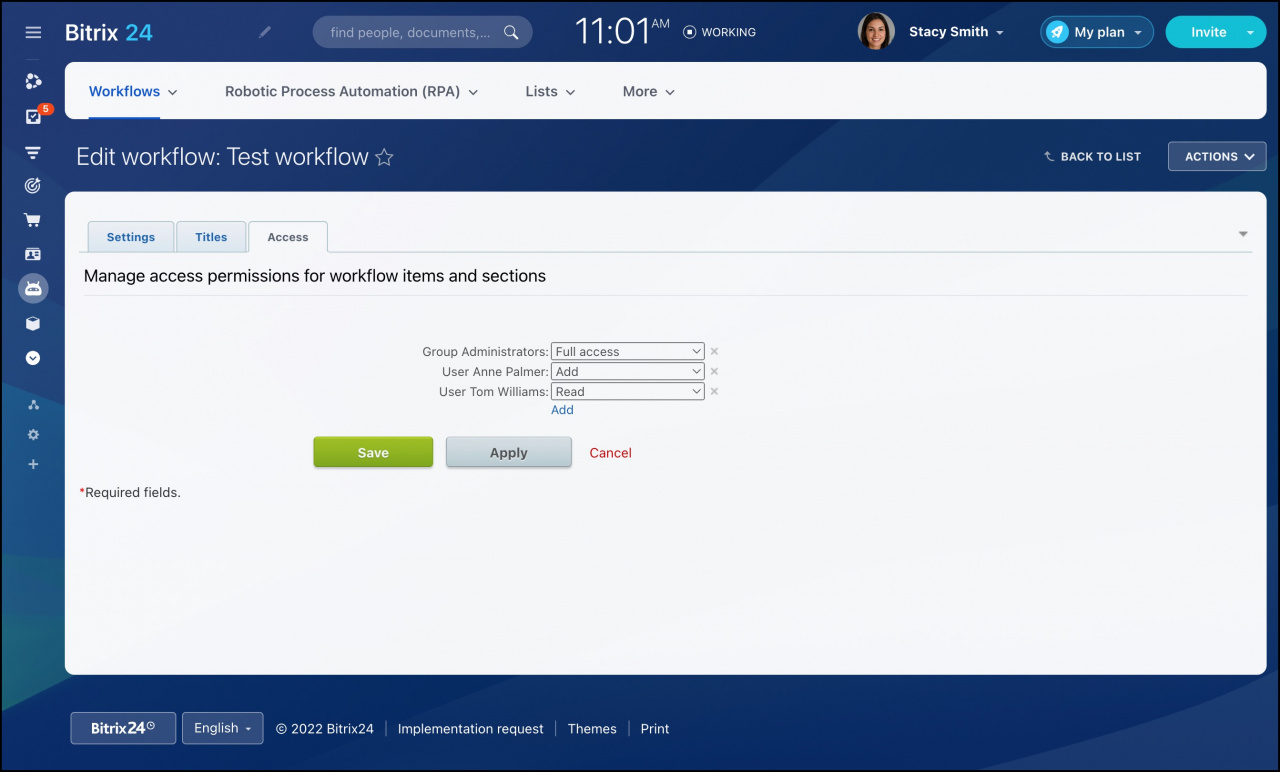The image size is (1280, 772).
Task: Remove User Tom Williams permission row
Action: pyautogui.click(x=714, y=392)
